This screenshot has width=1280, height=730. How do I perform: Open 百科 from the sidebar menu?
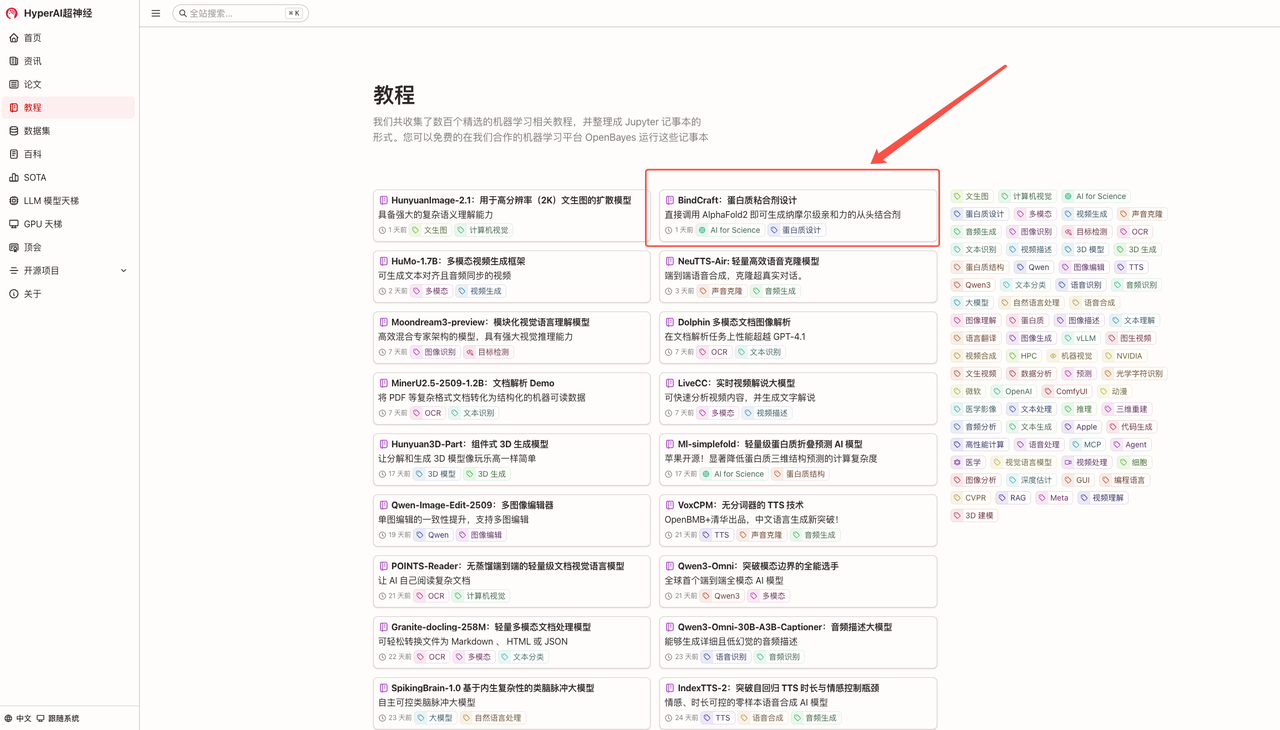click(33, 154)
